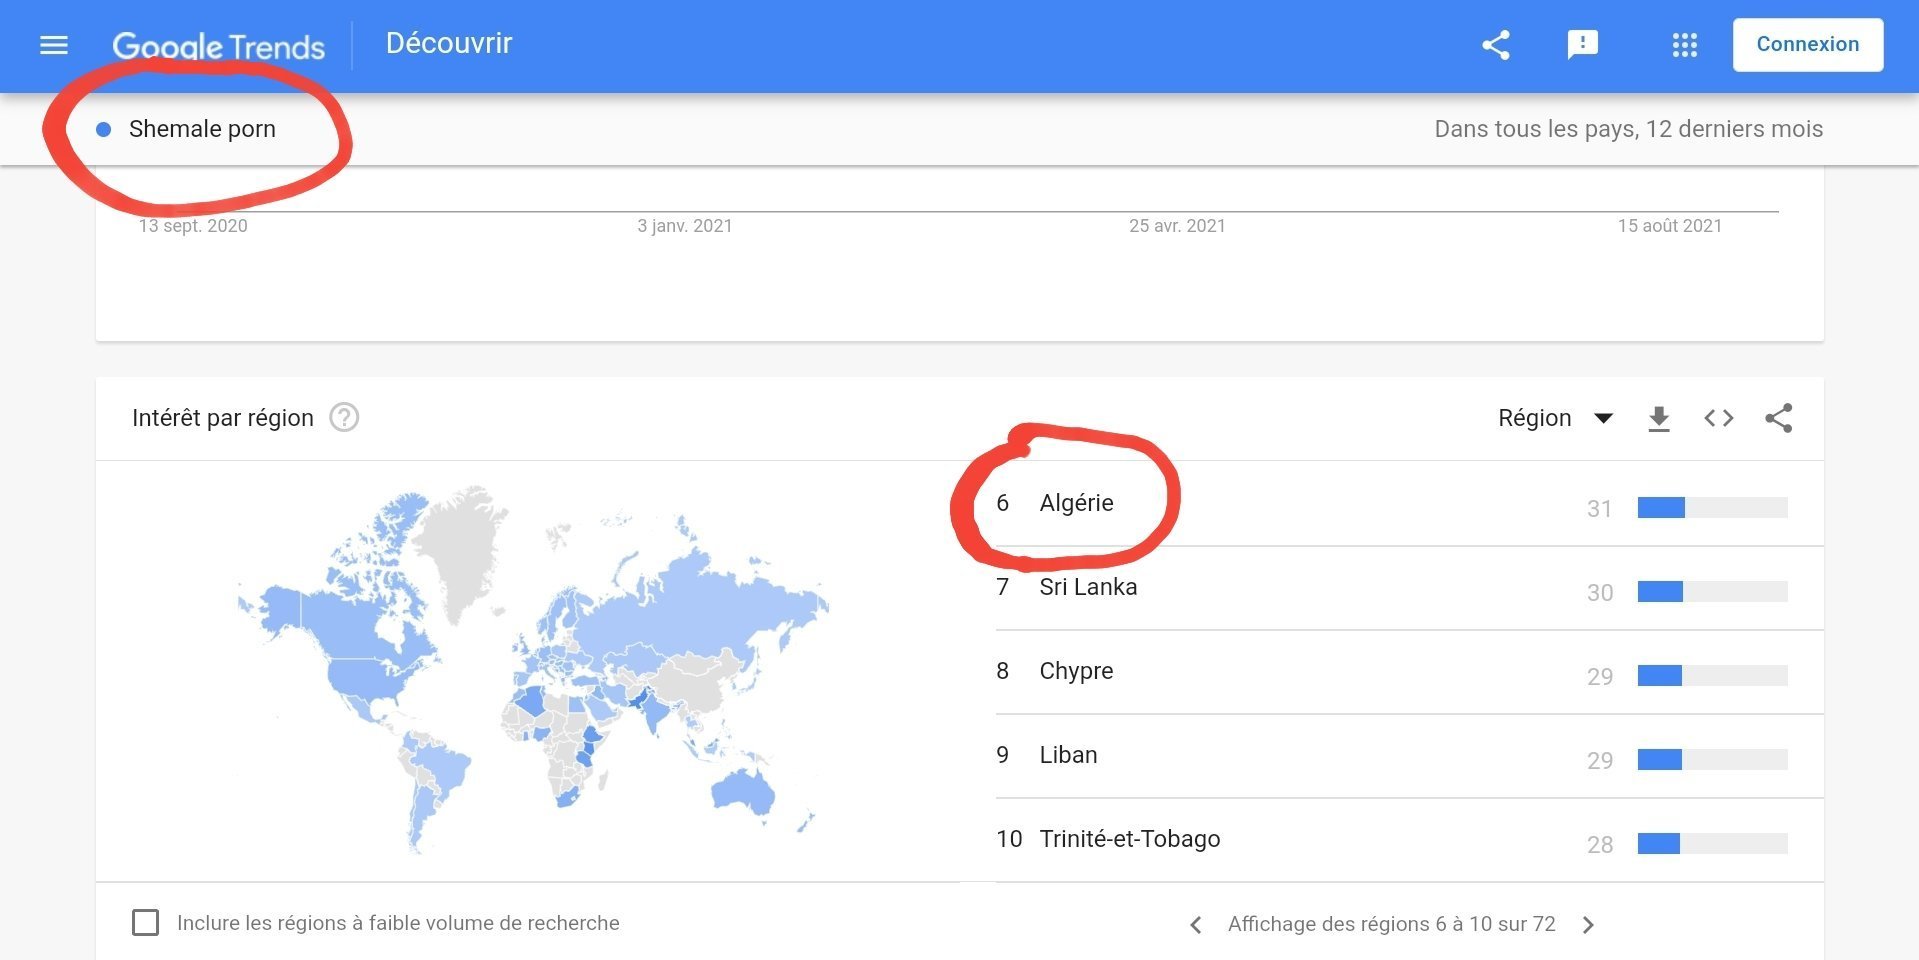The image size is (1919, 960).
Task: Select Algérie in the region list
Action: [1076, 503]
